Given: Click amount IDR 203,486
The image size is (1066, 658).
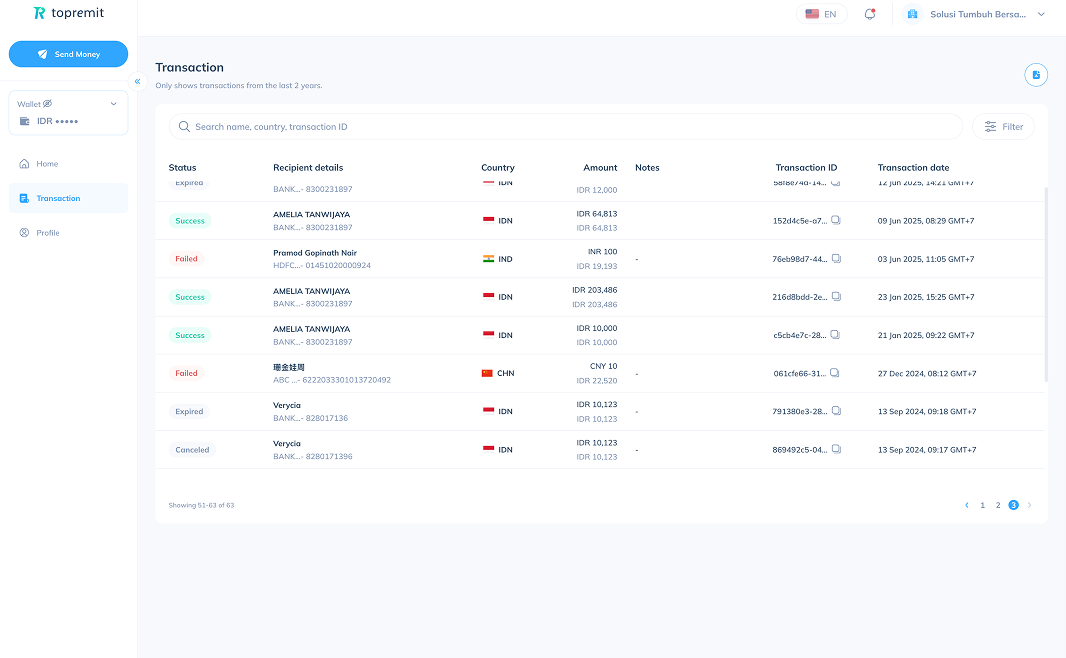Looking at the screenshot, I should tap(595, 290).
